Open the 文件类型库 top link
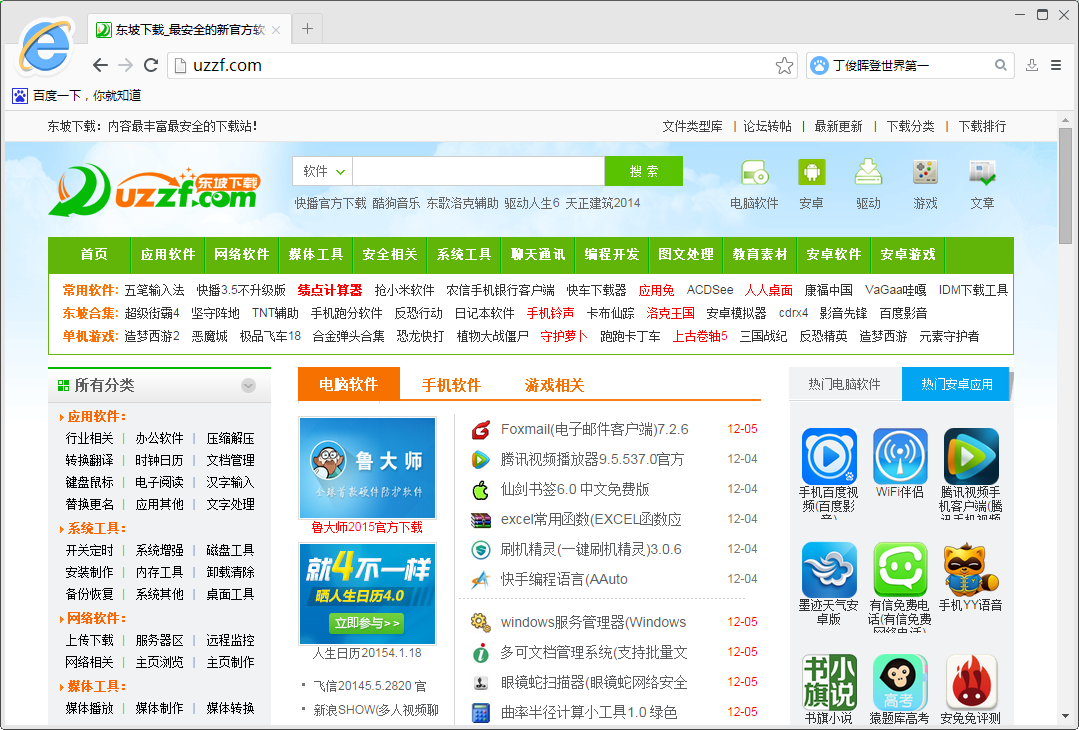Viewport: 1079px width, 730px height. [x=692, y=127]
